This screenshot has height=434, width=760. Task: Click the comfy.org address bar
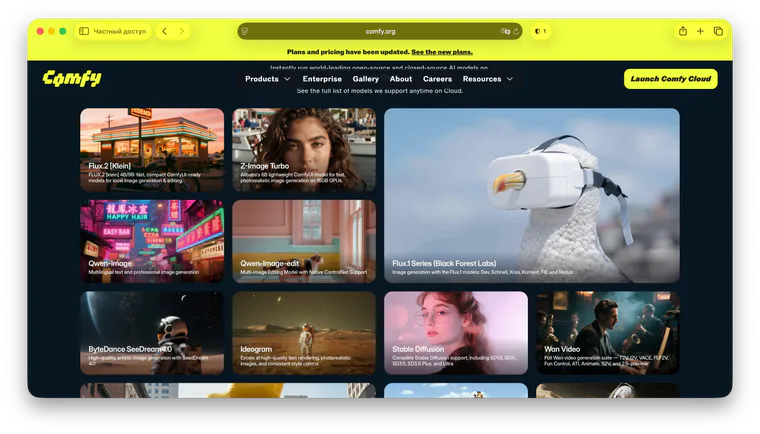point(380,31)
